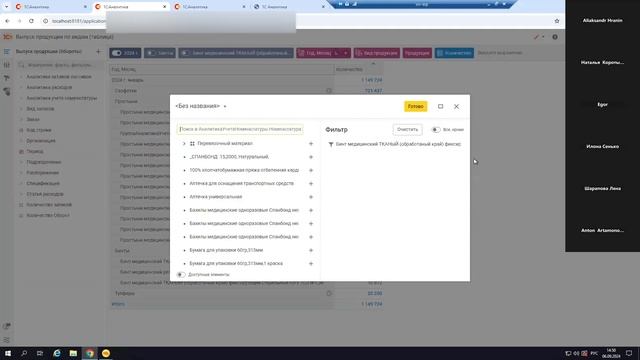Open the dropdown arrow beside the pencil
Viewport: 640px width, 360px height.
coord(543,37)
